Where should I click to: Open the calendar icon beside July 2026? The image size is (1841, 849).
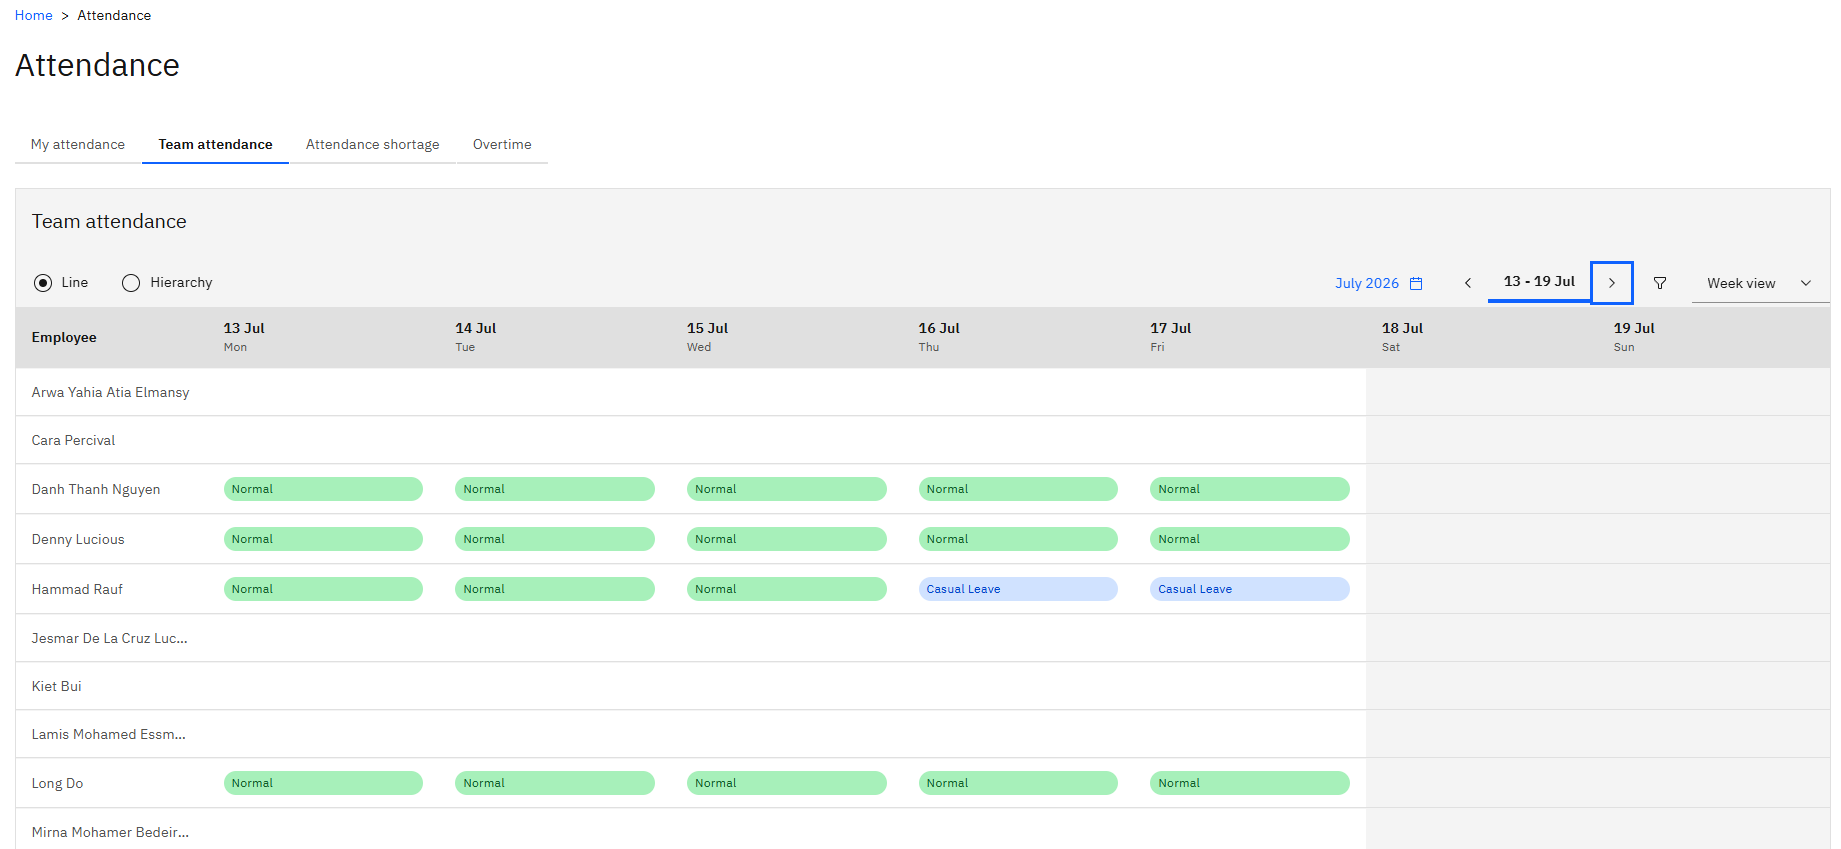click(x=1416, y=283)
